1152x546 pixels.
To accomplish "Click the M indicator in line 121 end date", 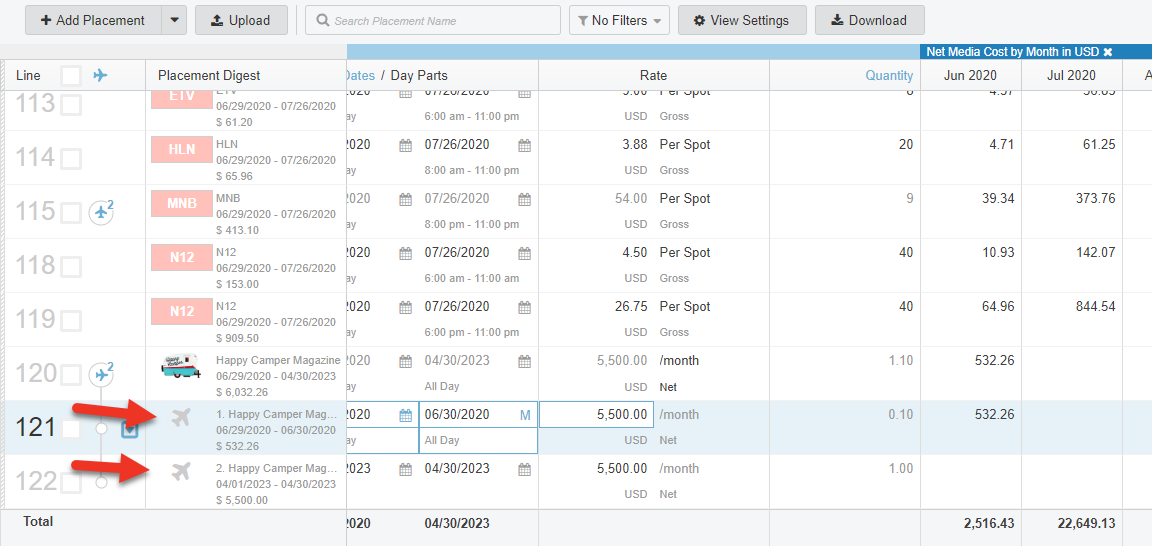I will click(x=525, y=415).
